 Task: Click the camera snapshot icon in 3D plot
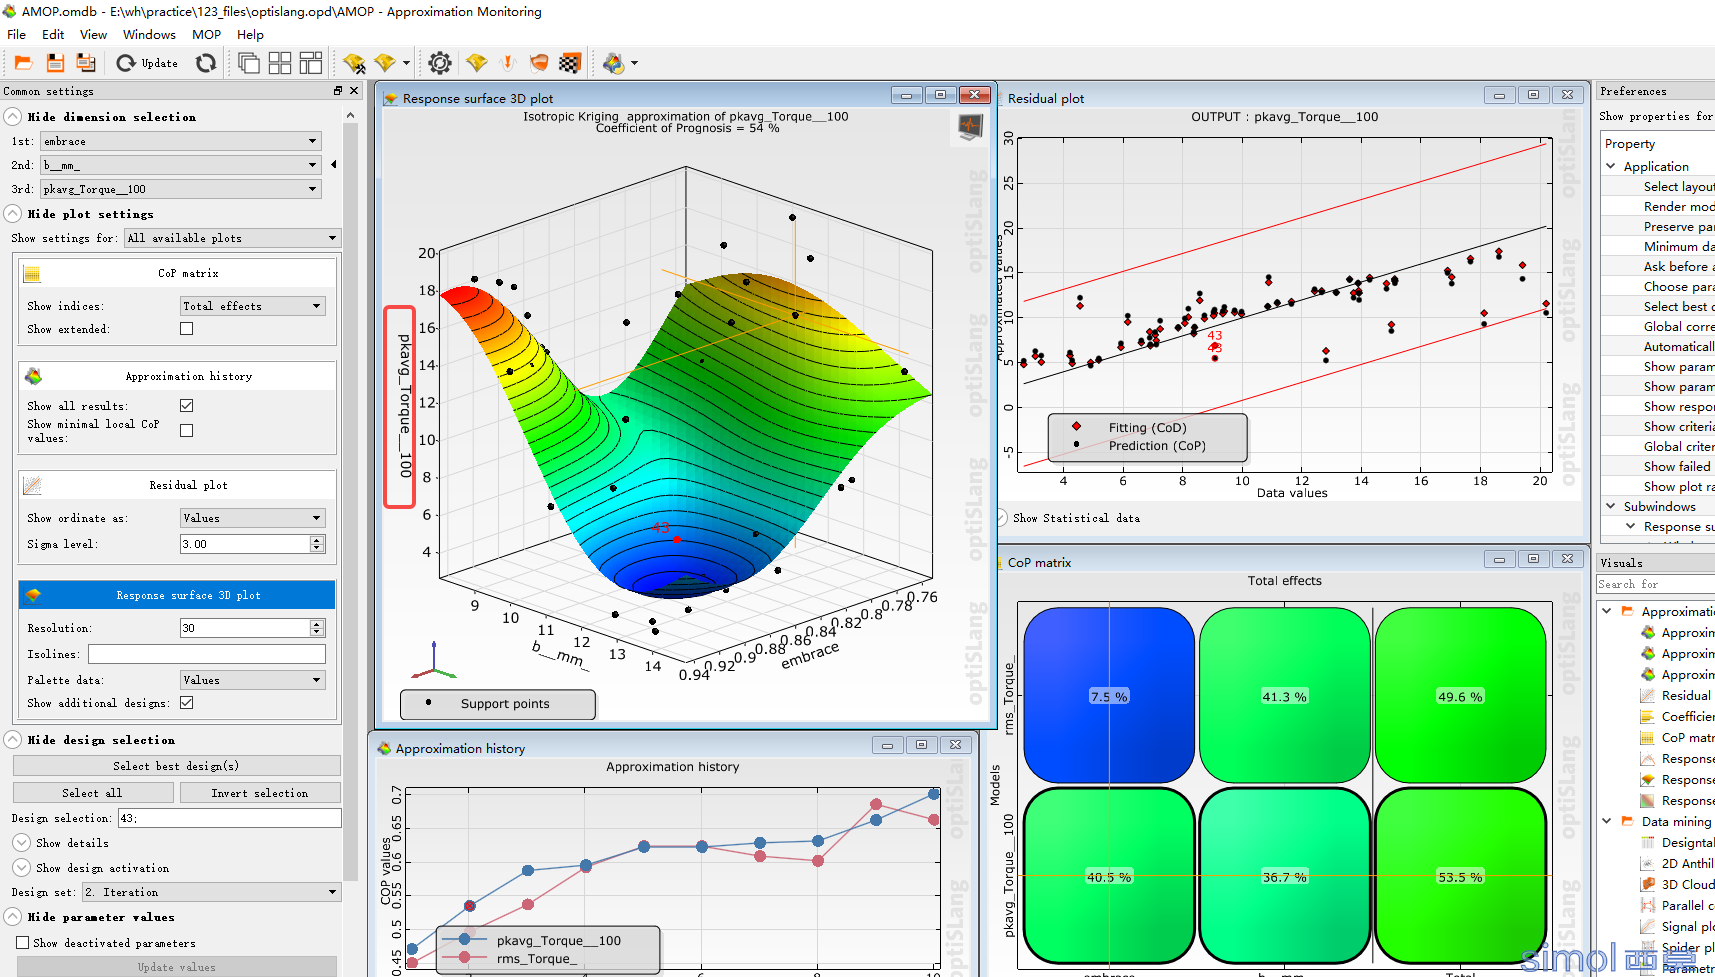tap(970, 127)
